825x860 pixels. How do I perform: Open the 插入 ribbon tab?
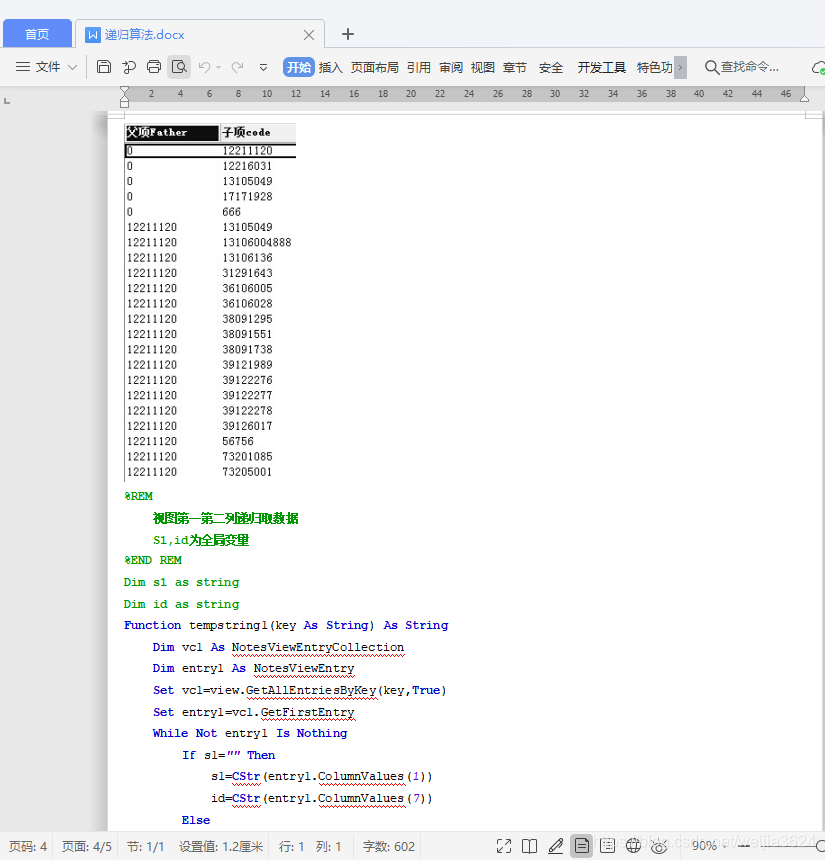pyautogui.click(x=330, y=67)
